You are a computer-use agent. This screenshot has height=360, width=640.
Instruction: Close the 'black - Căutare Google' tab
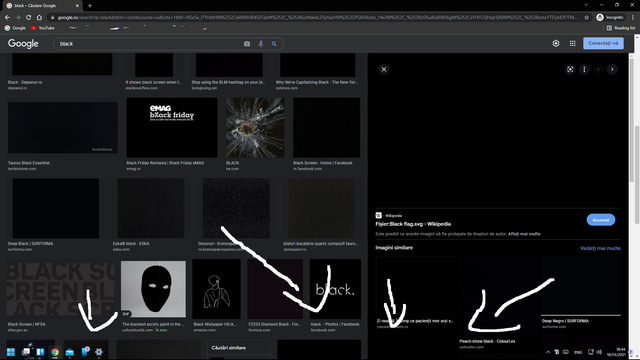[77, 6]
